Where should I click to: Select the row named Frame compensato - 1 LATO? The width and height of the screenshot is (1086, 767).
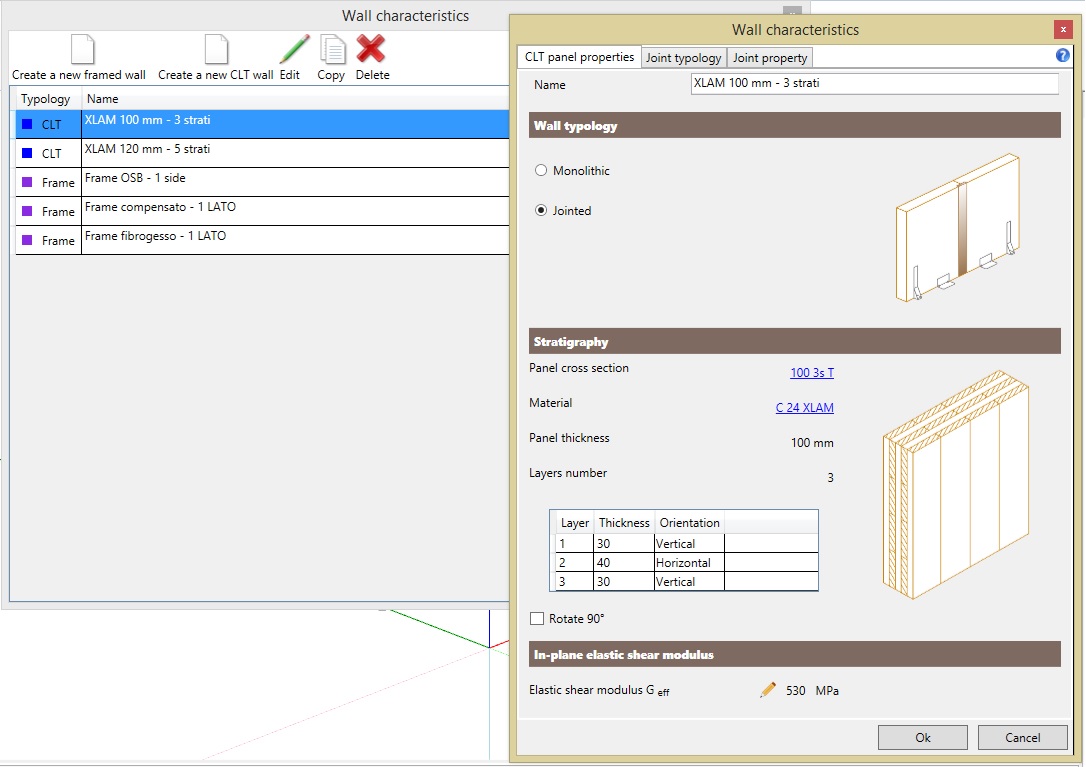tap(262, 211)
